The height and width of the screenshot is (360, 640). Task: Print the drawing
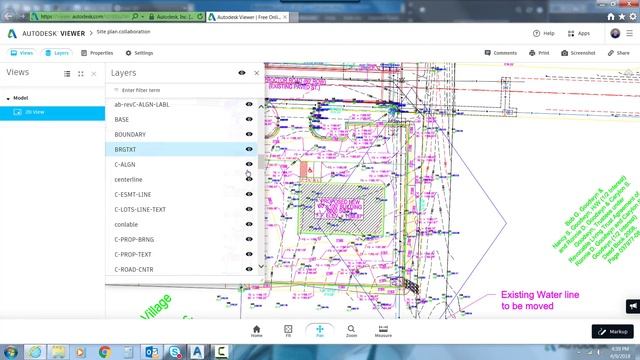(x=539, y=53)
